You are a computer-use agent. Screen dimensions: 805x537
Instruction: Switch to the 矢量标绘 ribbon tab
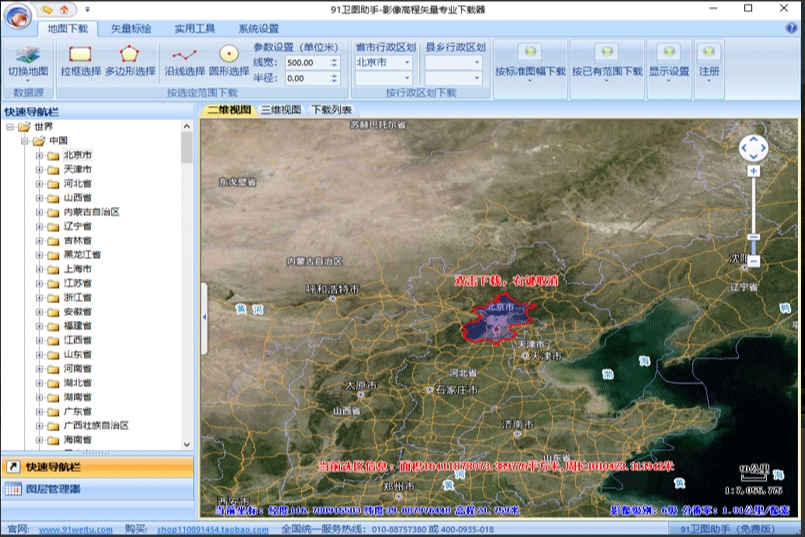[130, 29]
